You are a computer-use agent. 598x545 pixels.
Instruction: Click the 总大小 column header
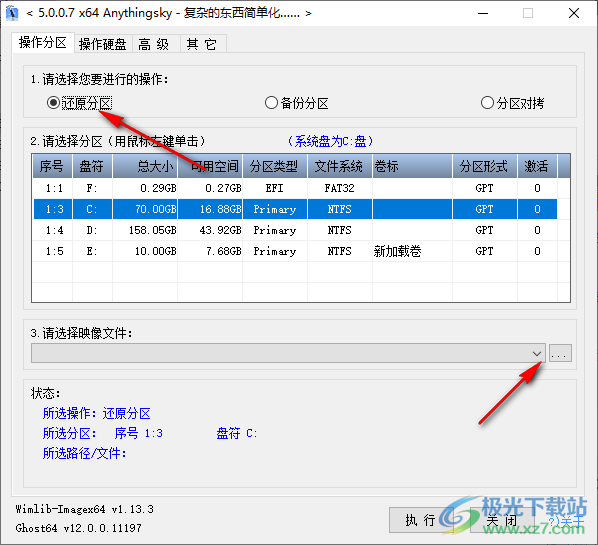coord(145,166)
